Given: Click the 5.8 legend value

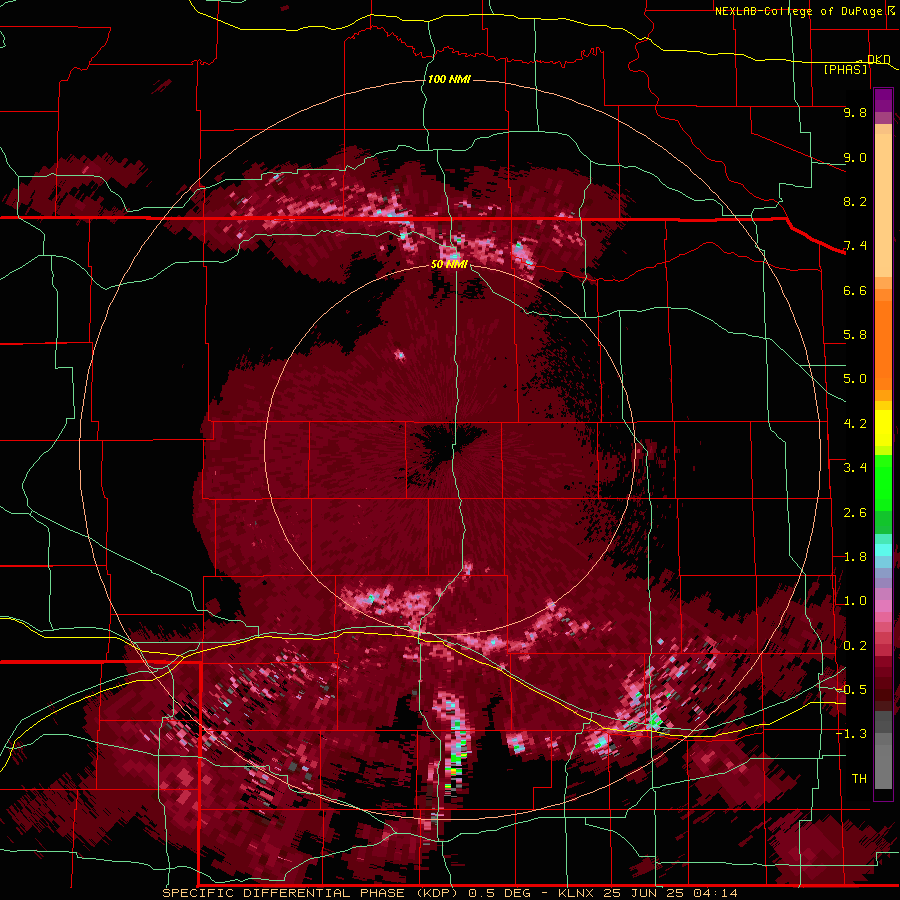Looking at the screenshot, I should click(x=855, y=335).
